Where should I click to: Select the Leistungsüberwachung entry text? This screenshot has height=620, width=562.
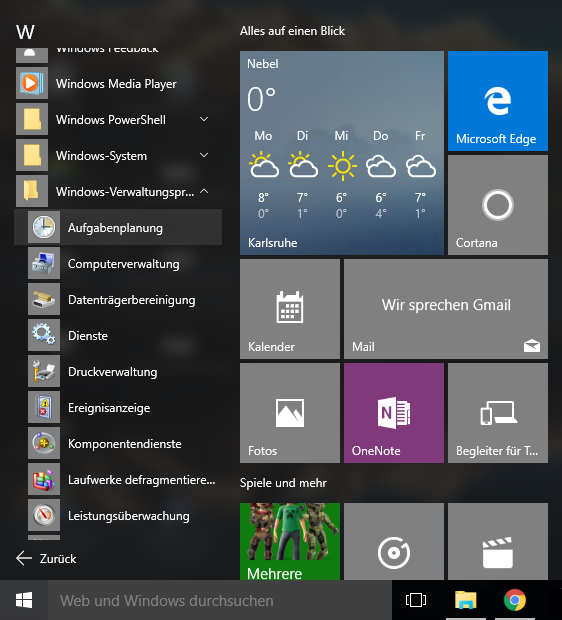[x=129, y=516]
